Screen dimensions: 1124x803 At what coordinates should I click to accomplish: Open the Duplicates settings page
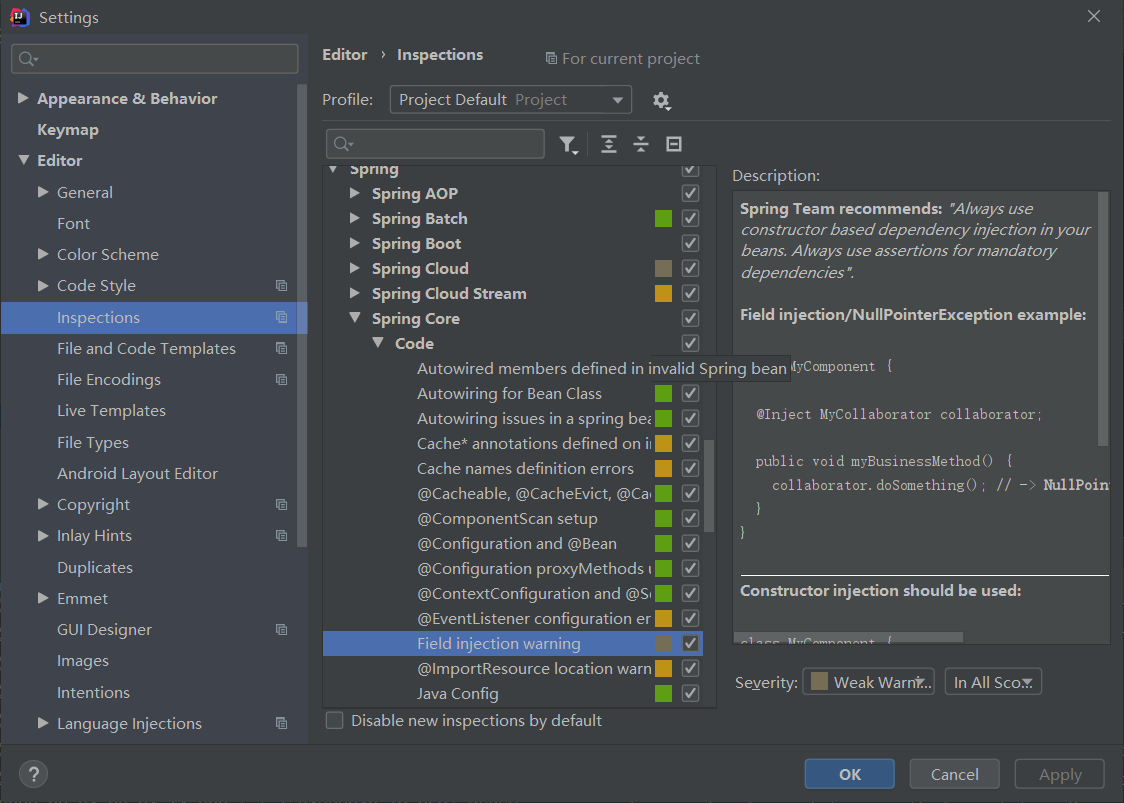coord(95,568)
